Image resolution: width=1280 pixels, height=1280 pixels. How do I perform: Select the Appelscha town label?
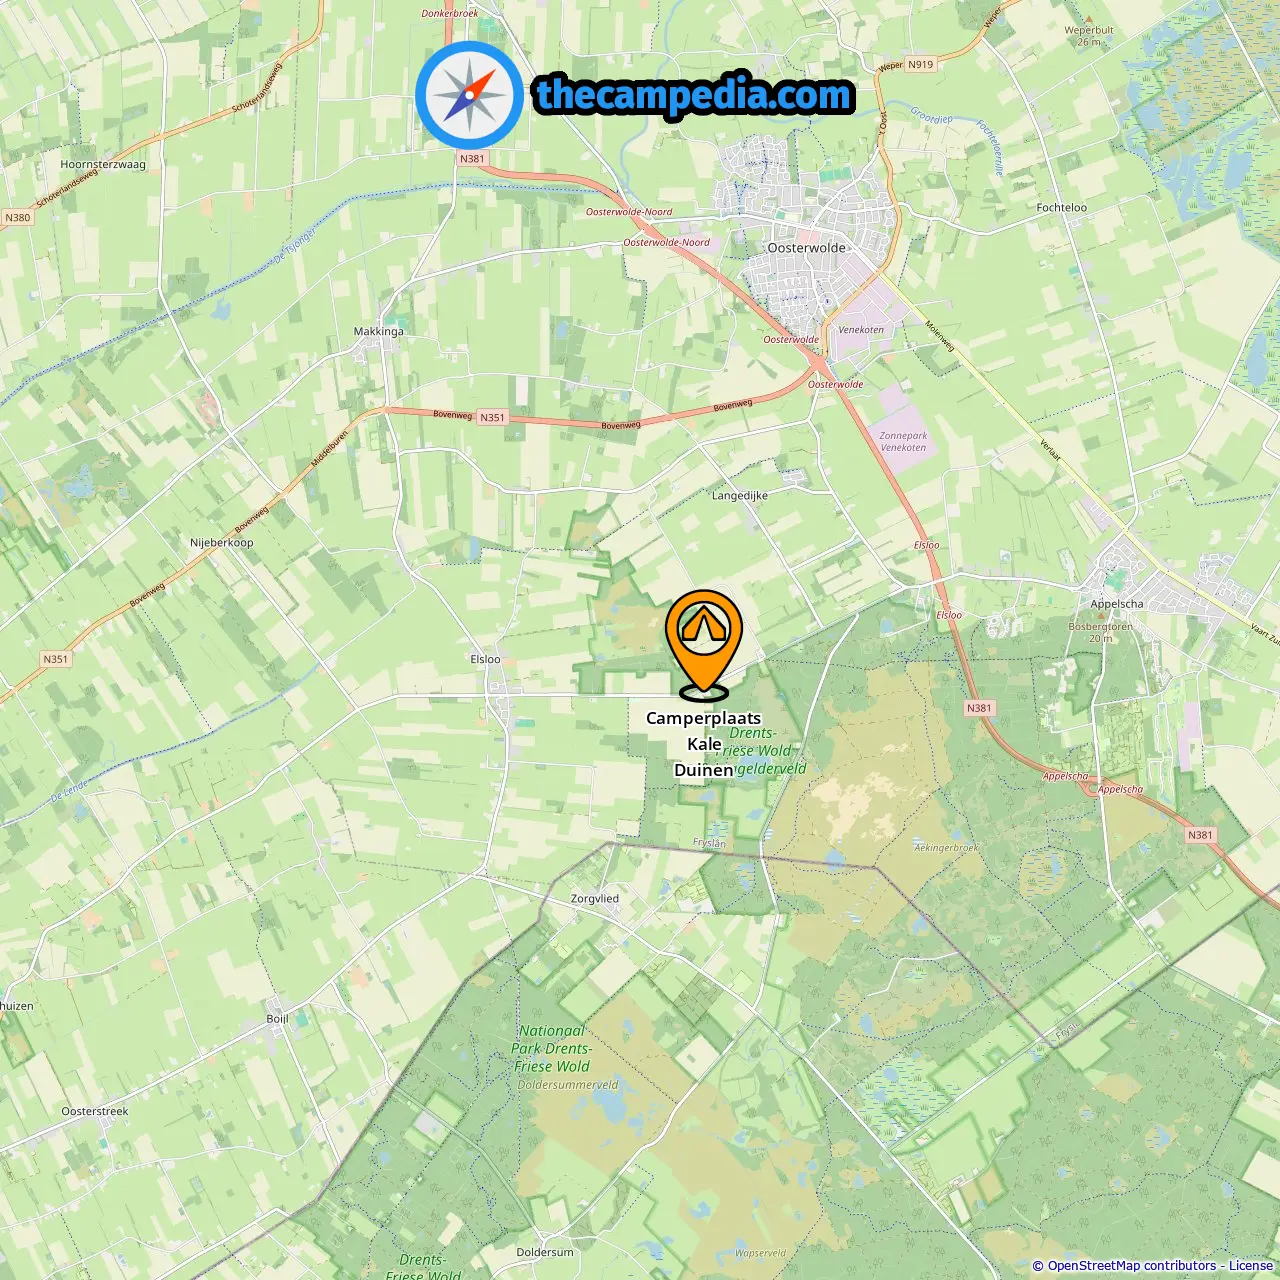click(1117, 604)
